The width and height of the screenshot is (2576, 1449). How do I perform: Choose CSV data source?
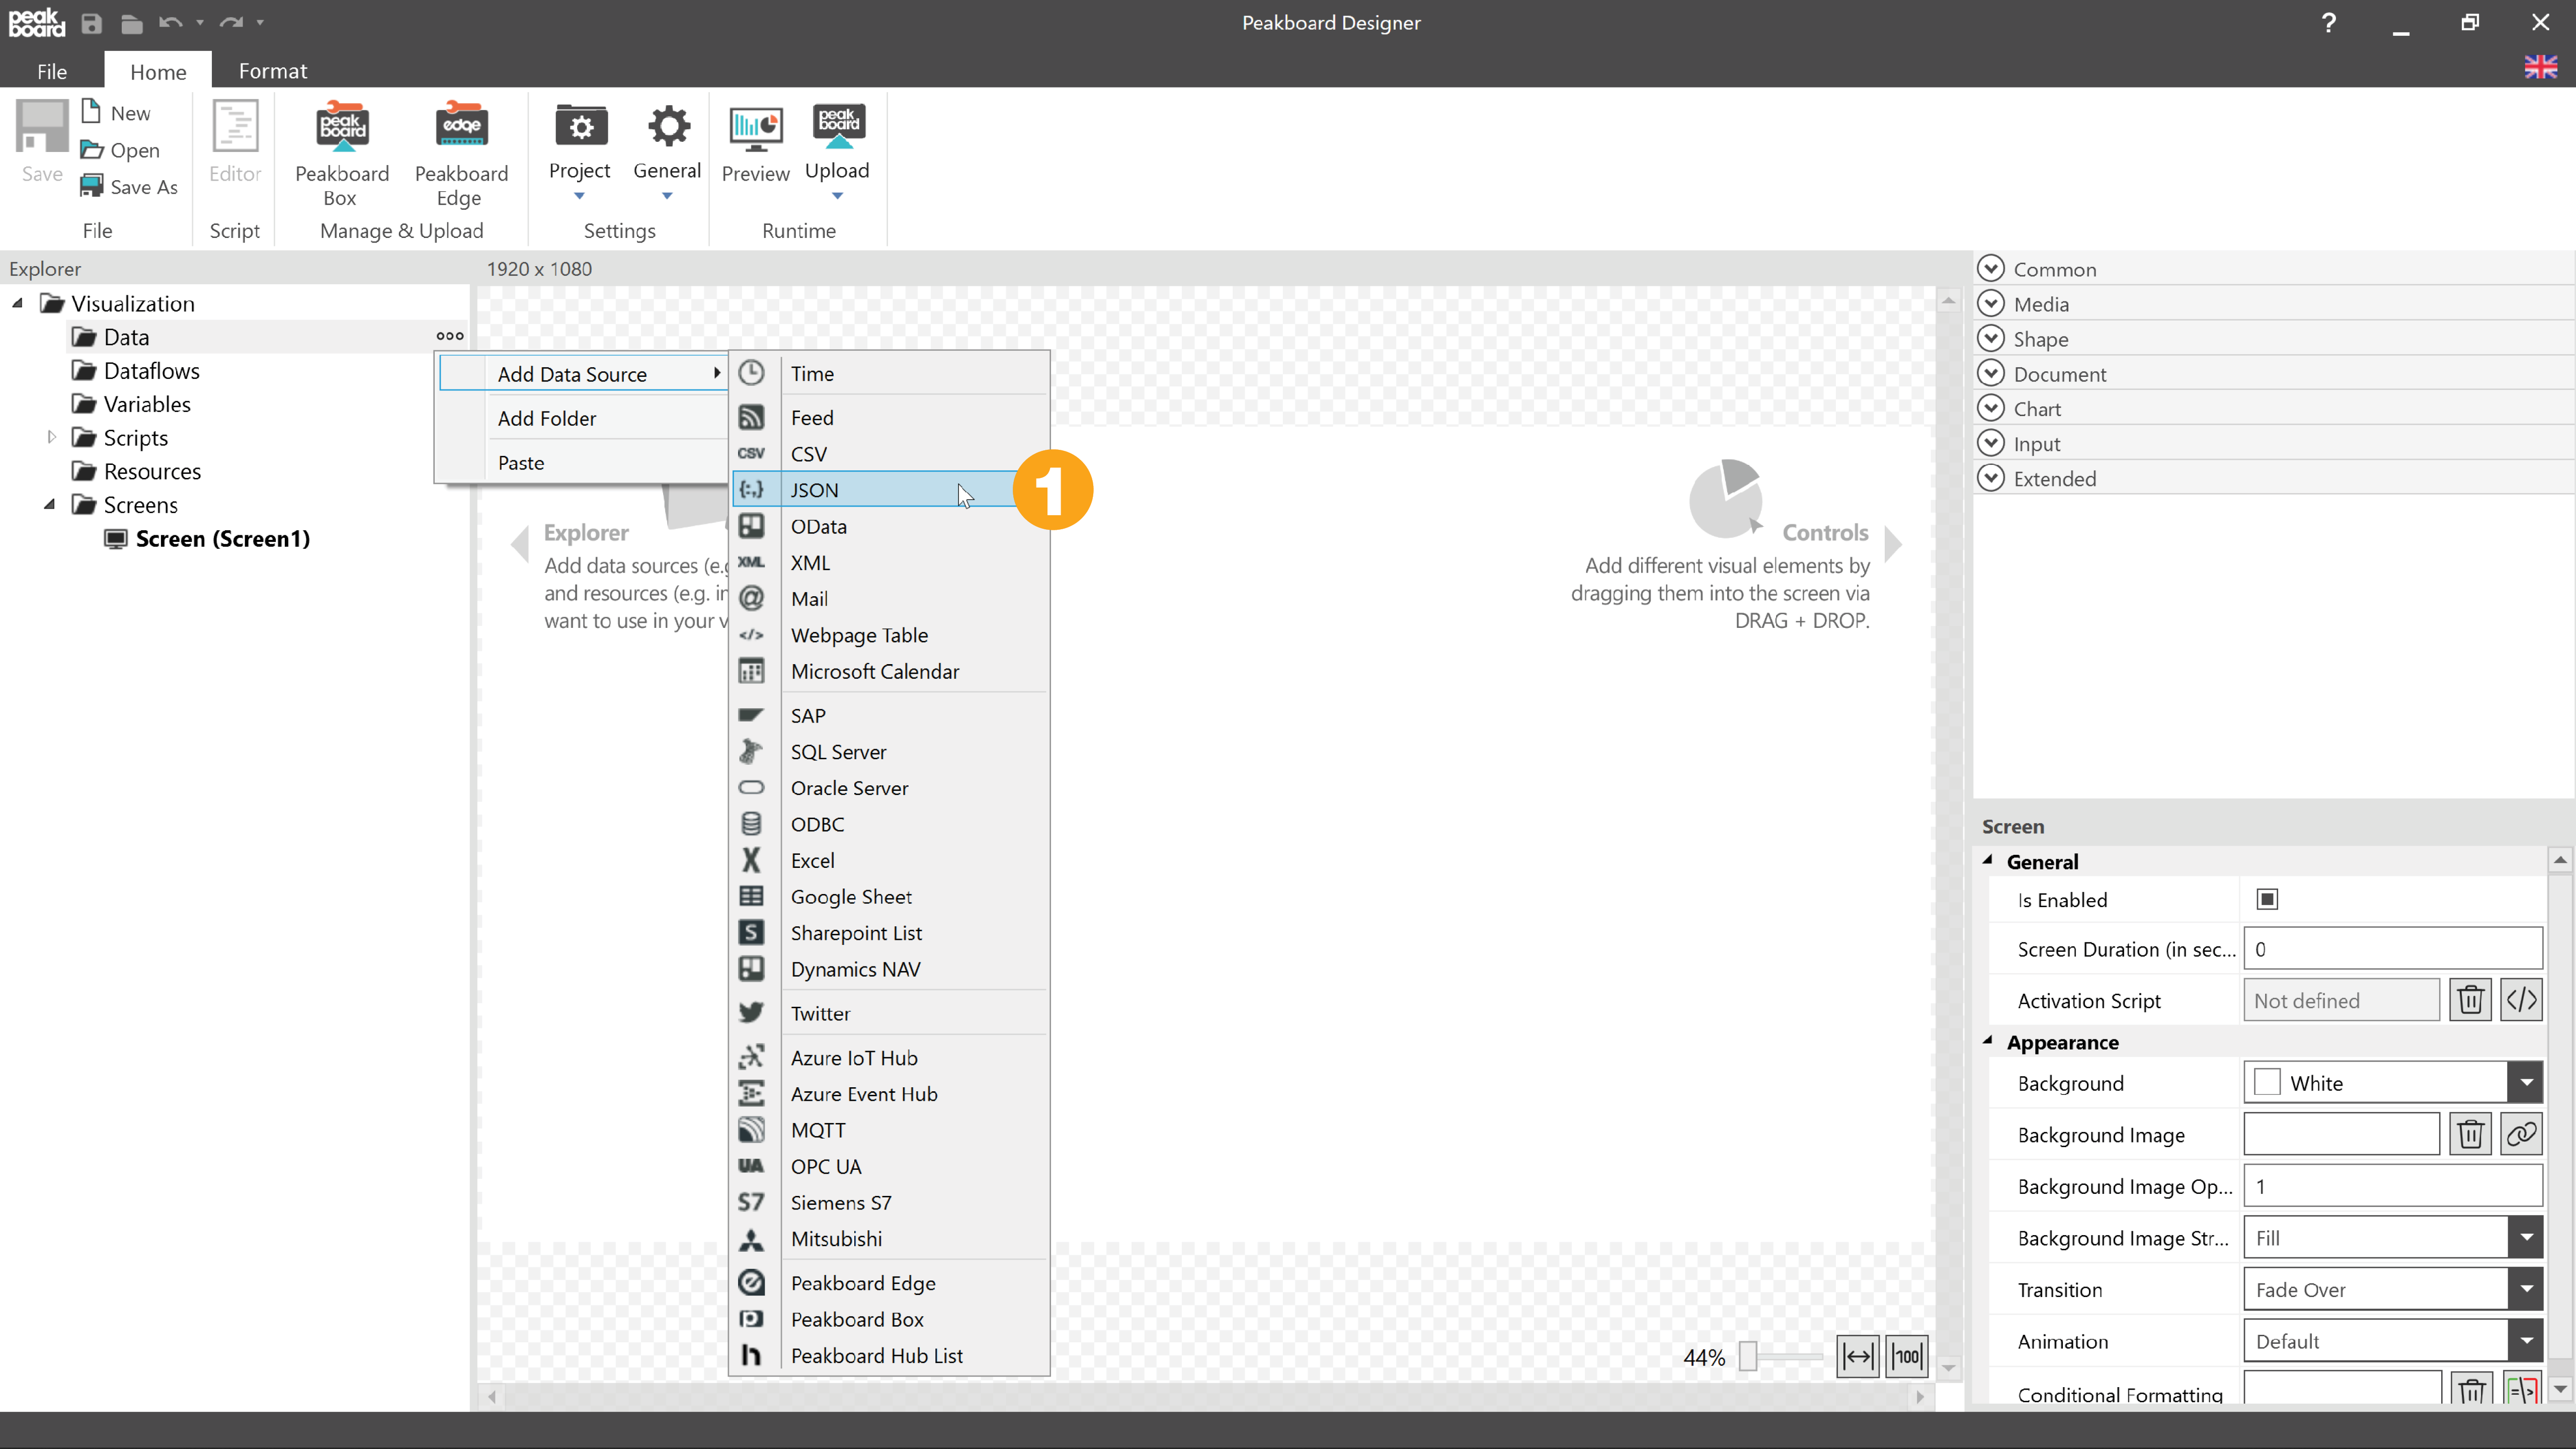890,453
